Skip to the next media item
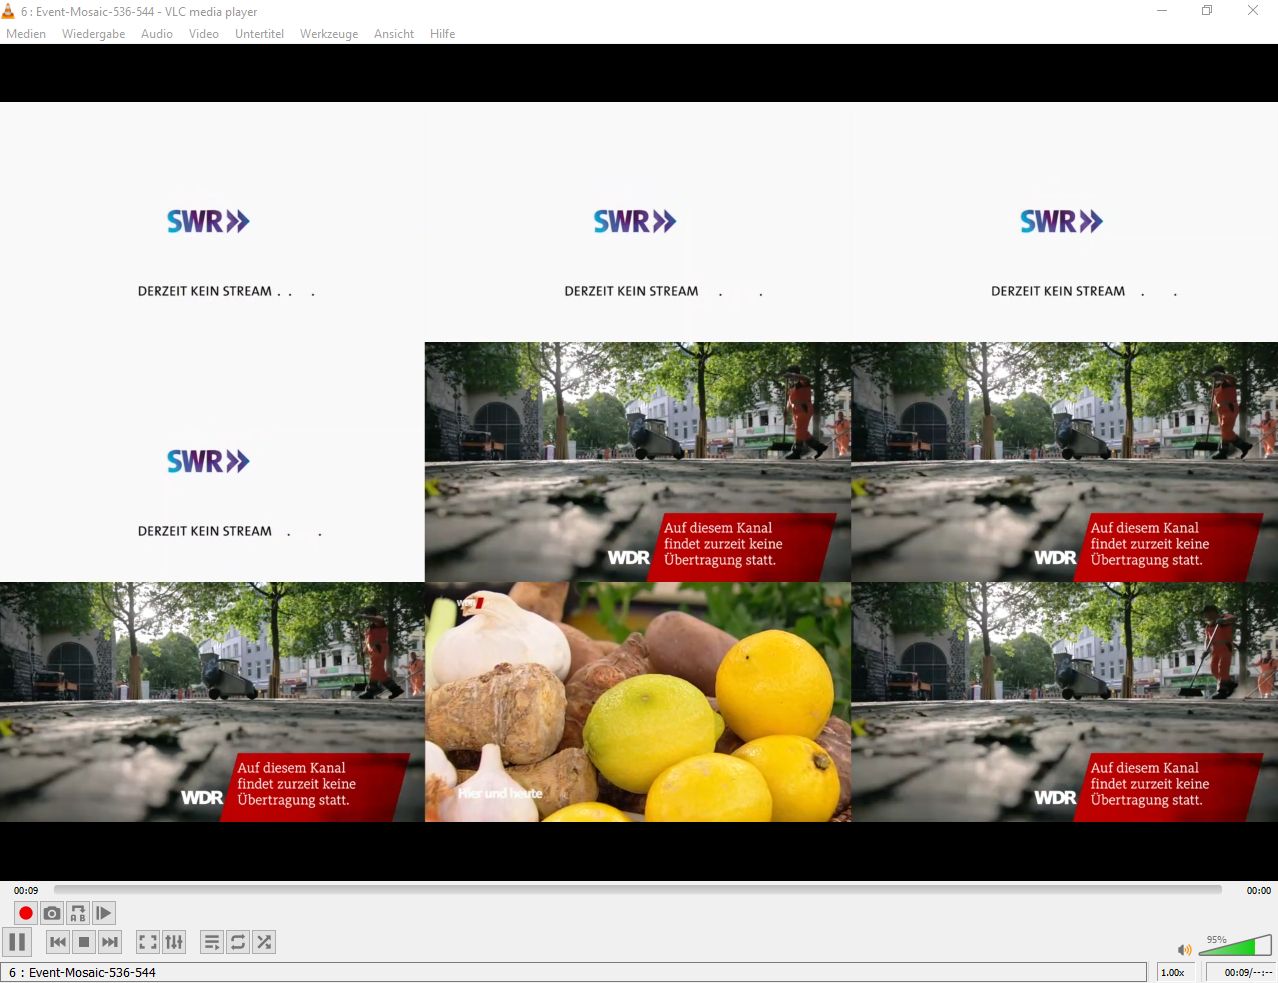The width and height of the screenshot is (1278, 983). click(x=110, y=942)
